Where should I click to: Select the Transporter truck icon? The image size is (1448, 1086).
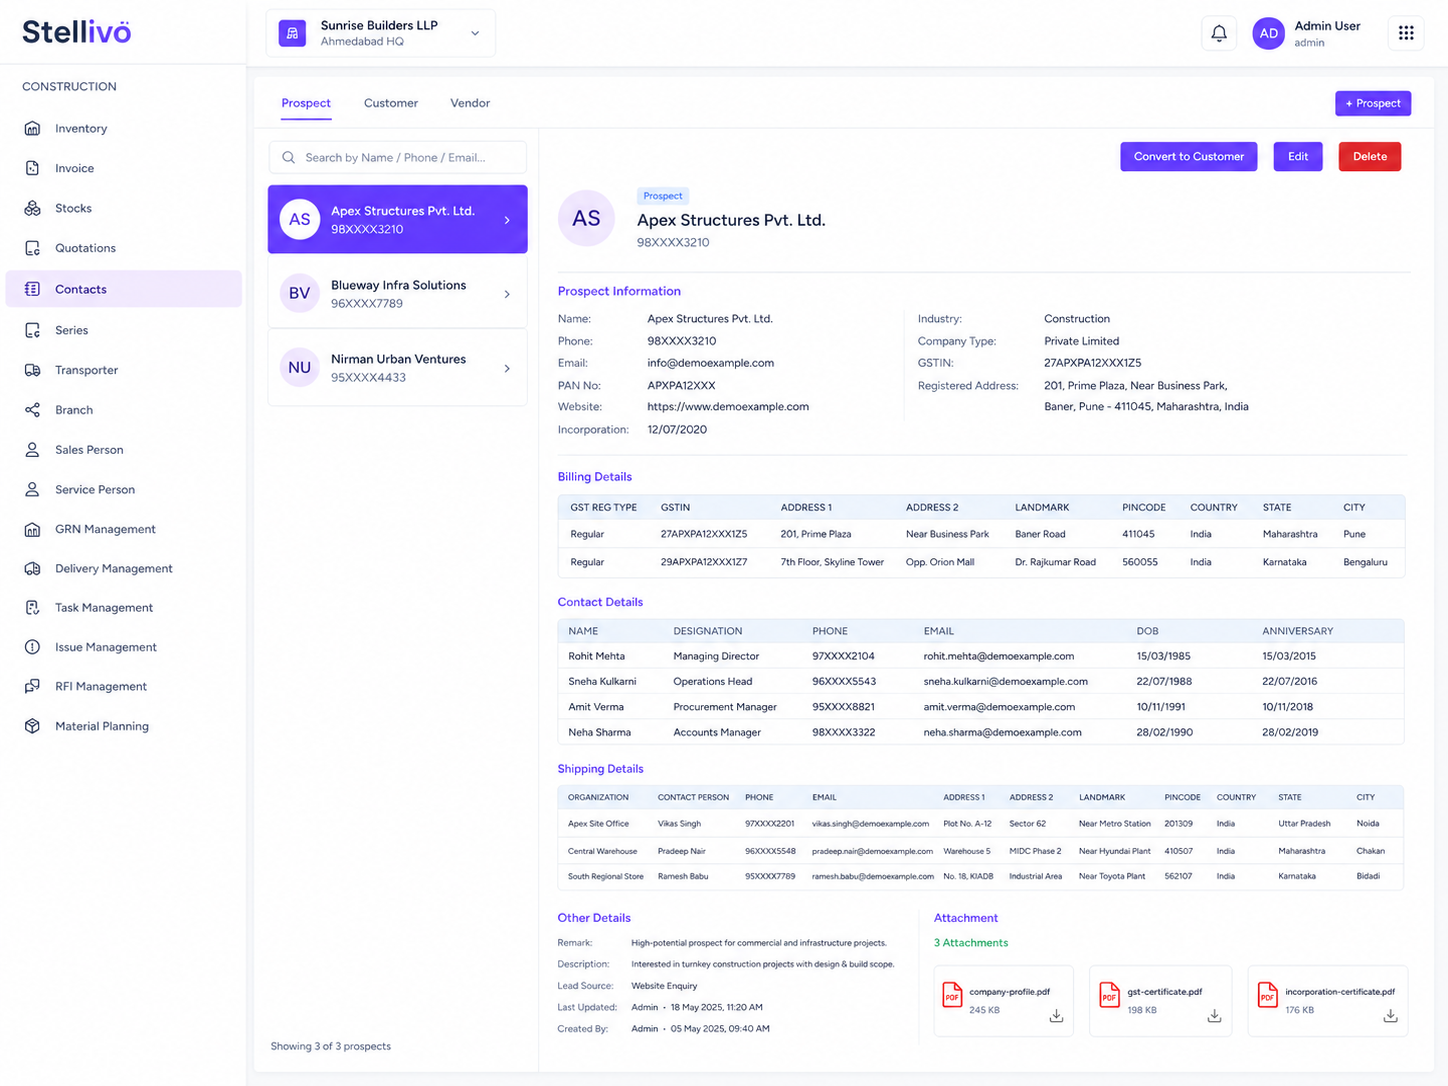coord(32,370)
